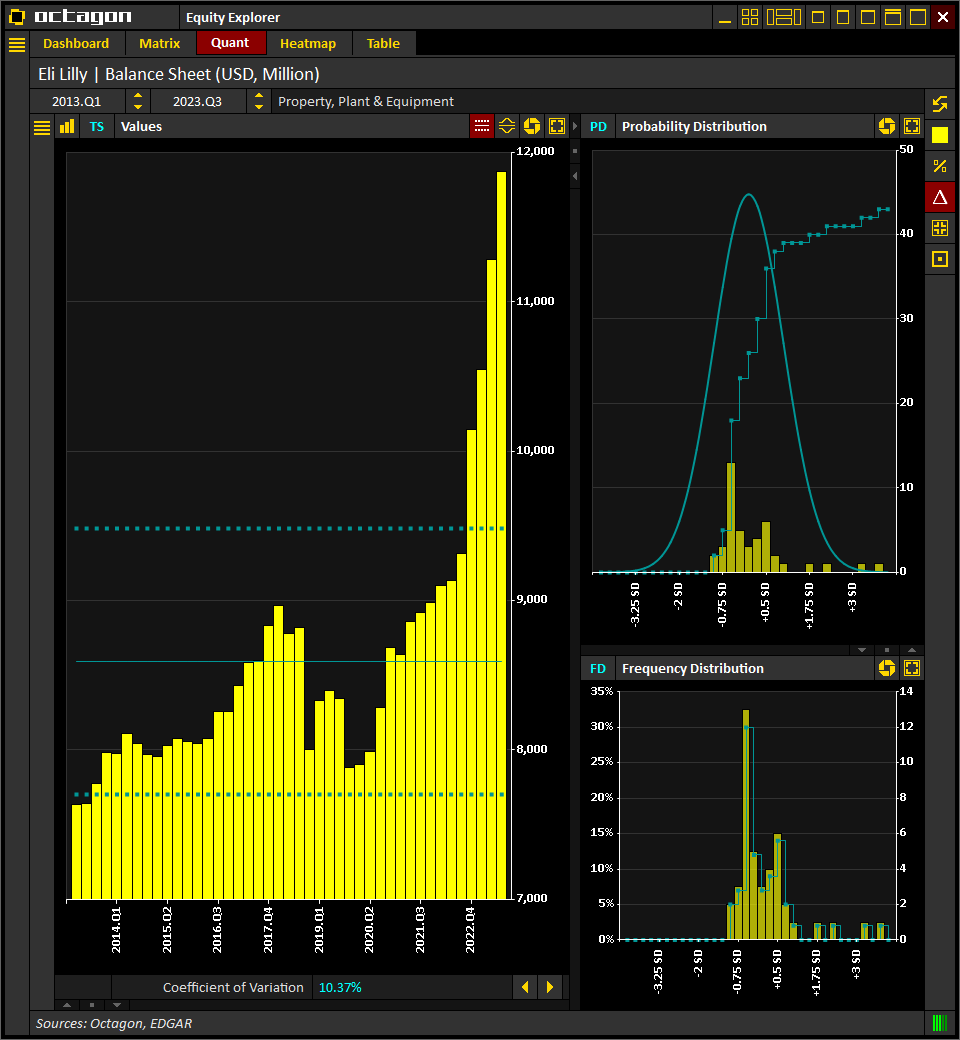Open the 2023.Q3 period stepper dropdown
Image resolution: width=960 pixels, height=1040 pixels.
pos(259,101)
